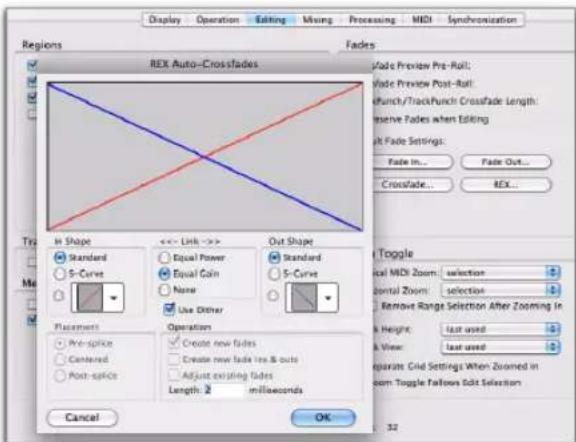The height and width of the screenshot is (442, 576).
Task: Go to the Mixing tab
Action: tap(317, 20)
